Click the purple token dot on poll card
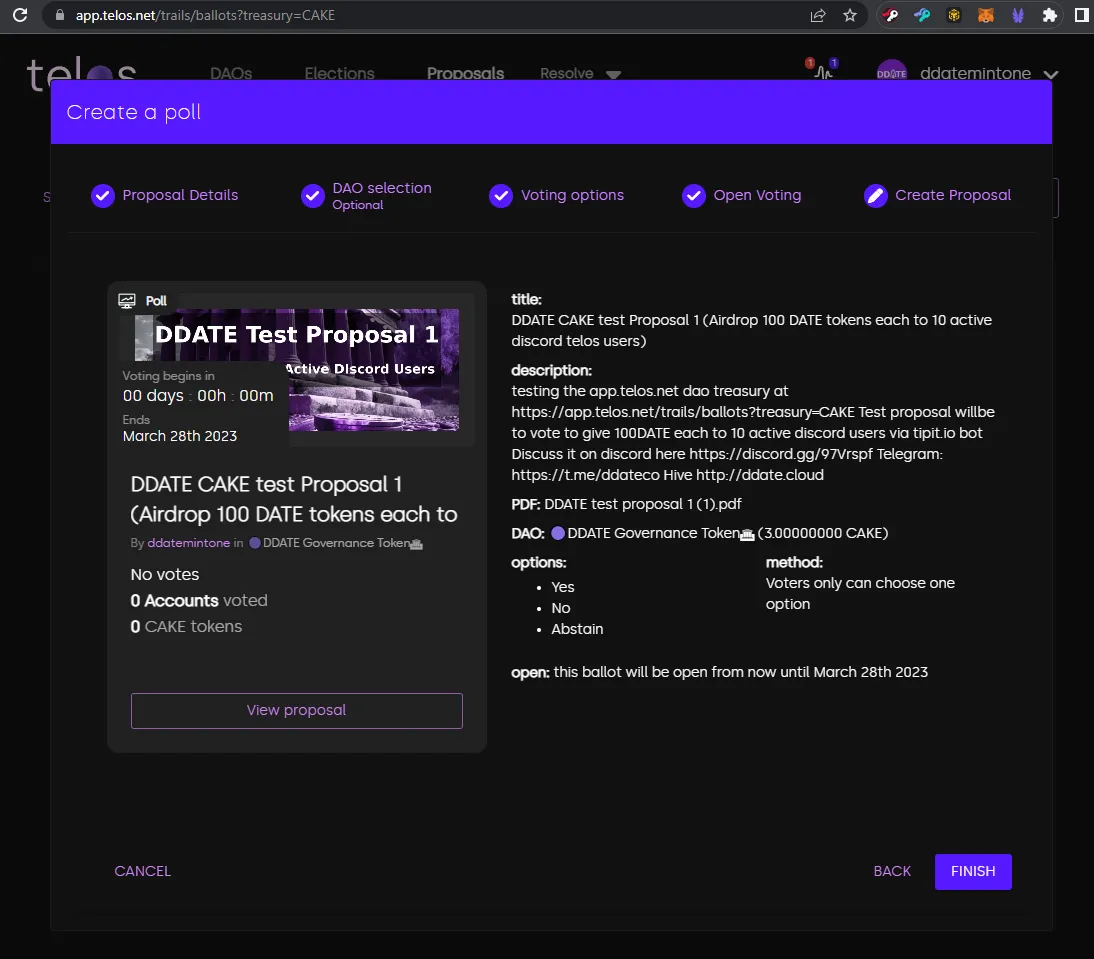Viewport: 1094px width, 959px height. pyautogui.click(x=255, y=543)
